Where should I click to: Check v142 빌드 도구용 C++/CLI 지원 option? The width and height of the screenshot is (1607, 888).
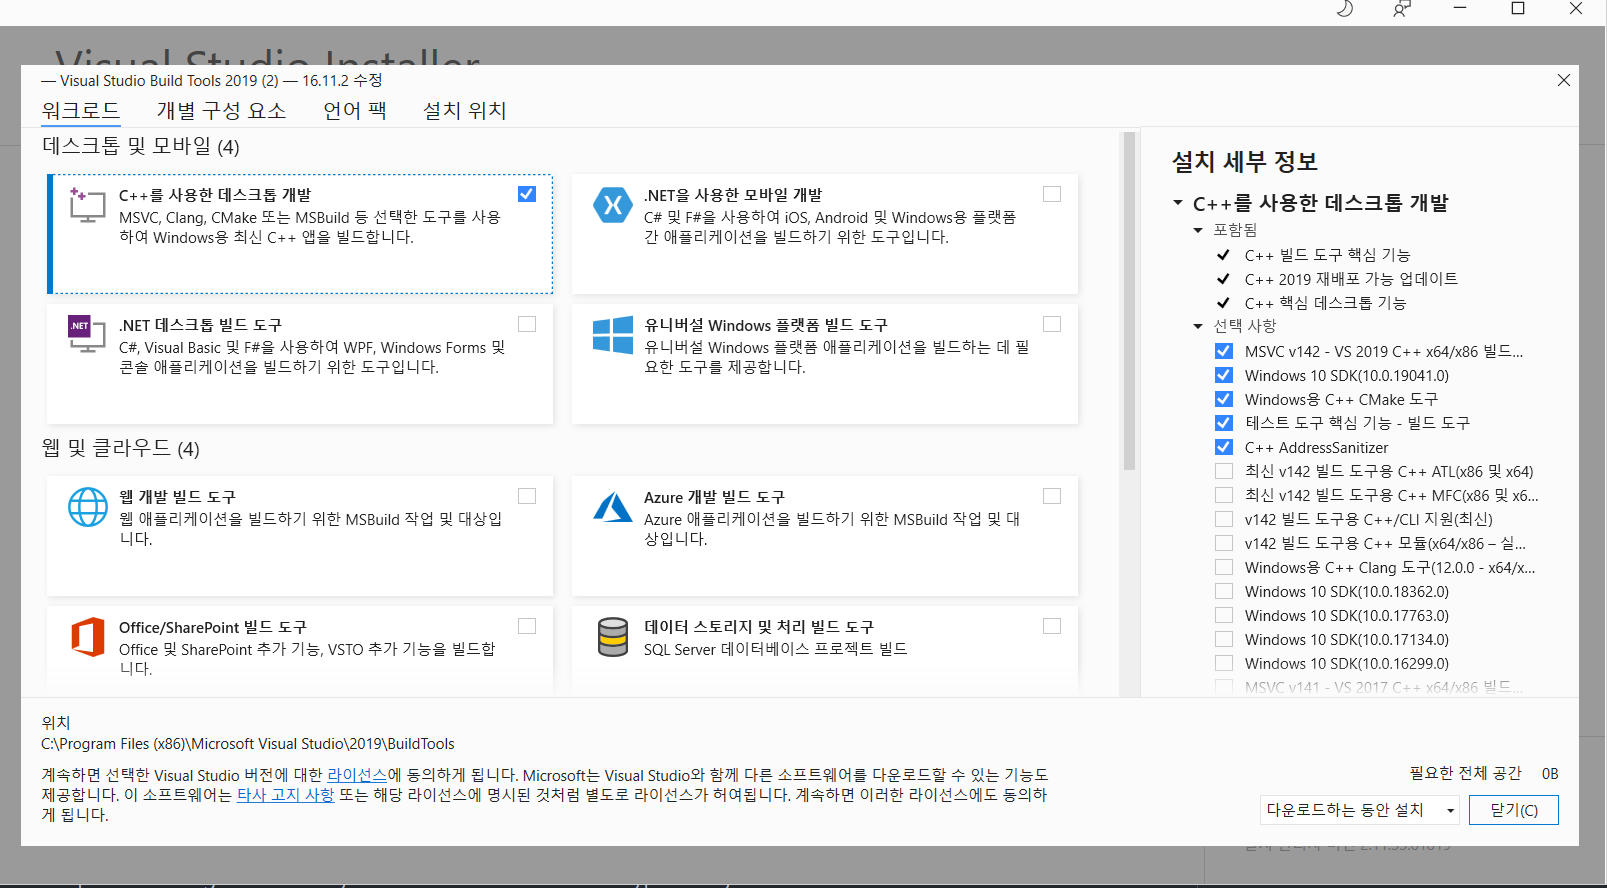(1224, 519)
